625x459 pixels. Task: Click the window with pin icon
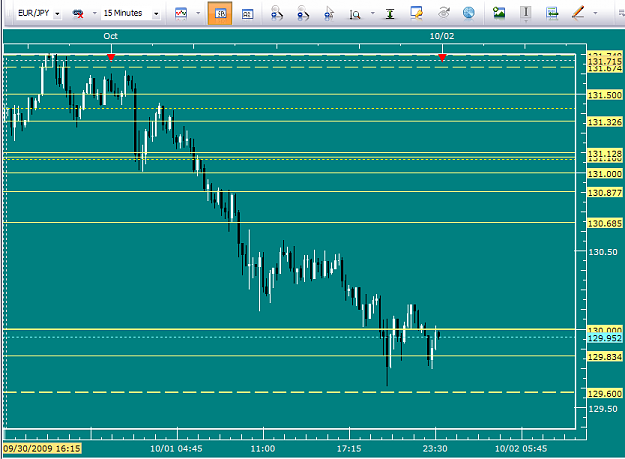coord(417,13)
